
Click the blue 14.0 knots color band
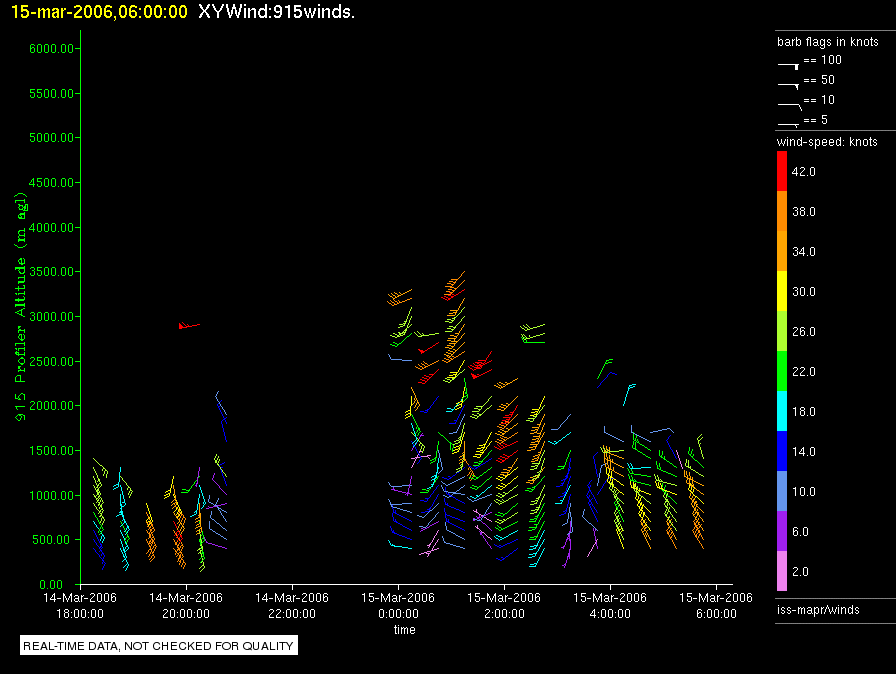click(x=782, y=451)
